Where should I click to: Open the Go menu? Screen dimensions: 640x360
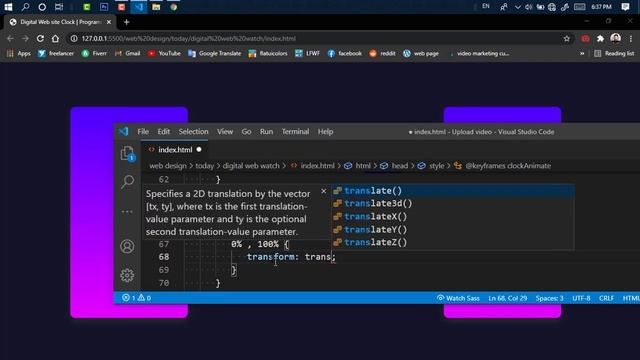point(246,131)
